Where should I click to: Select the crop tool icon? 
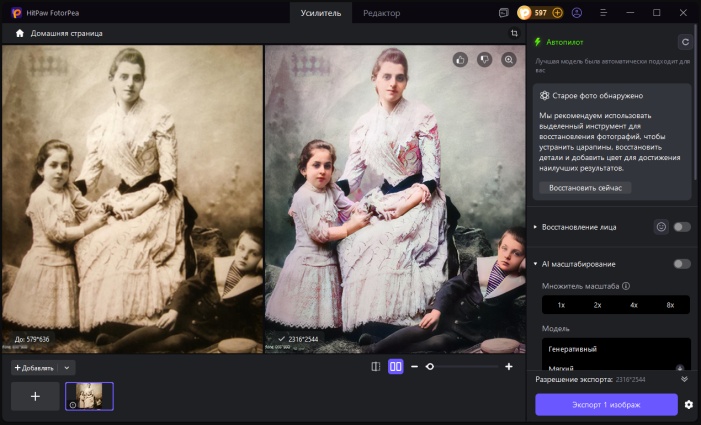514,33
